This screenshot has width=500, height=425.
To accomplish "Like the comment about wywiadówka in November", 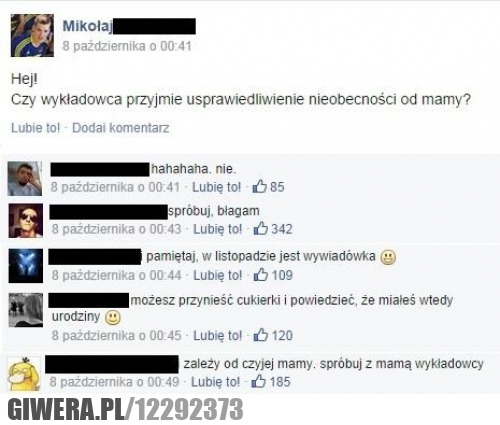I will [x=218, y=275].
